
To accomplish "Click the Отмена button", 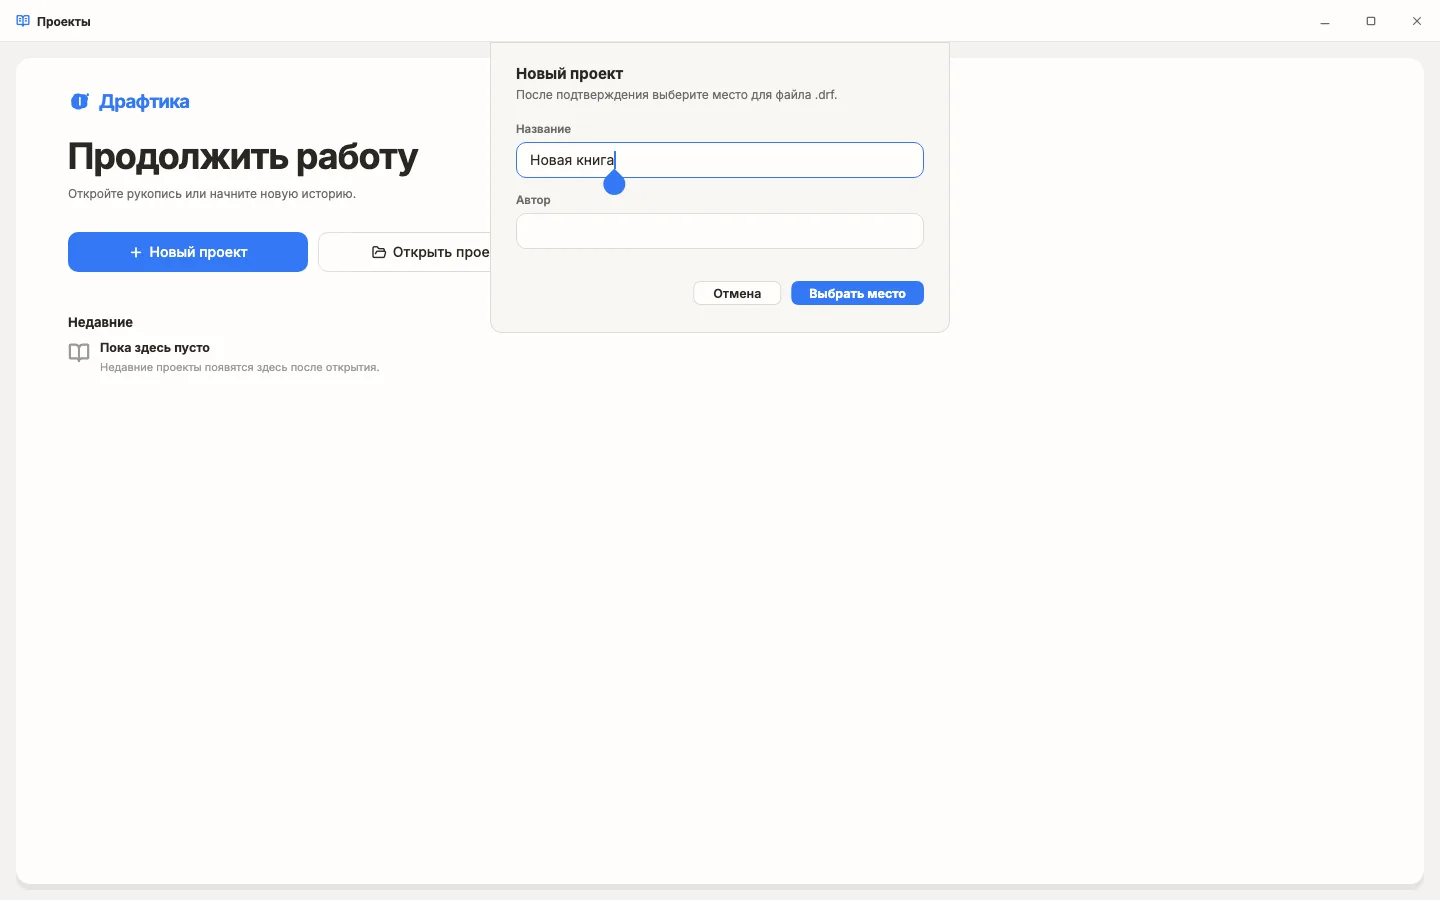I will [737, 293].
